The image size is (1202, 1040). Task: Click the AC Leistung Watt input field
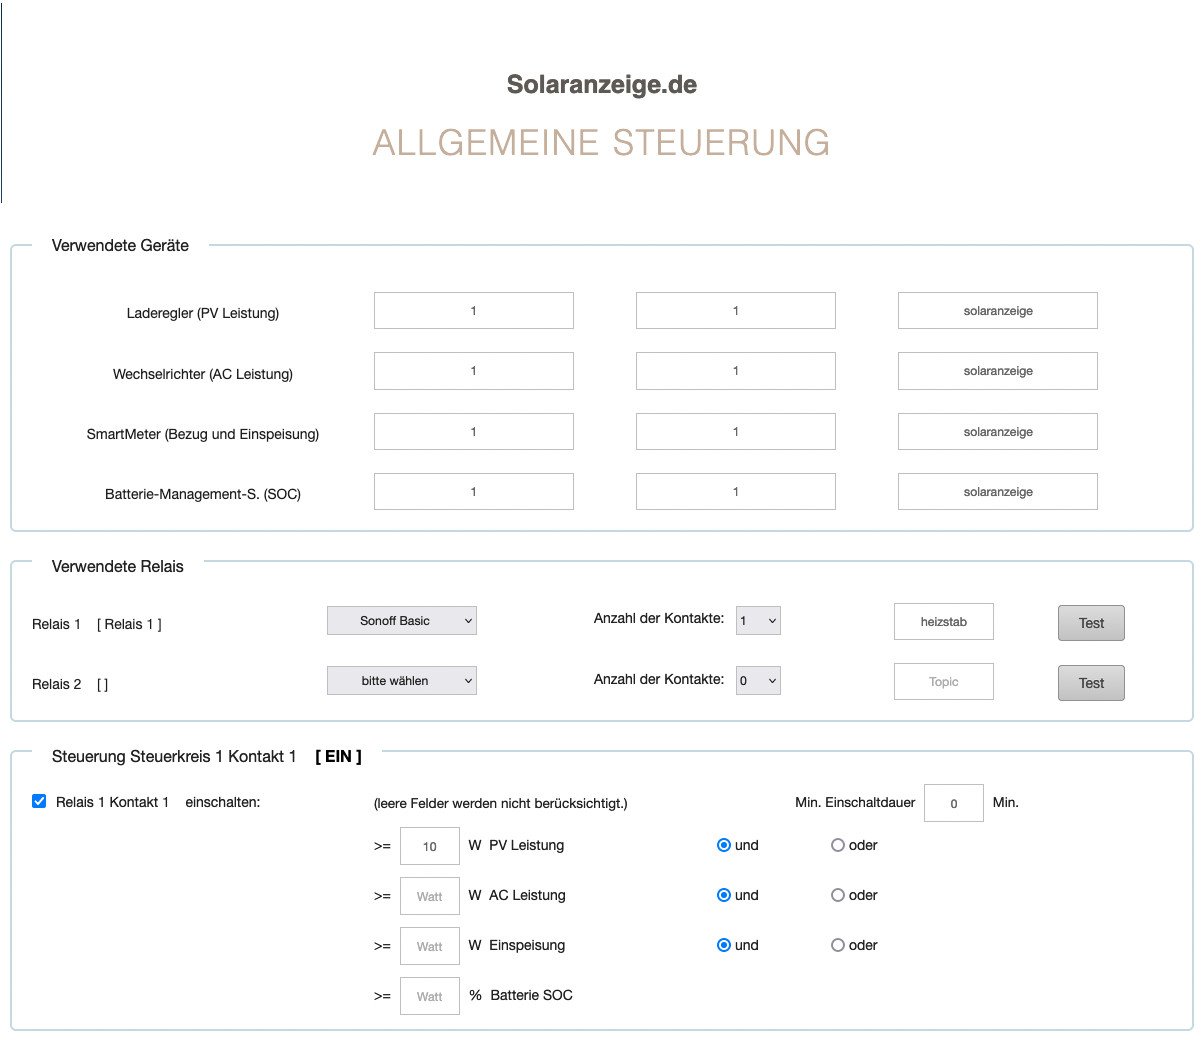(x=429, y=896)
